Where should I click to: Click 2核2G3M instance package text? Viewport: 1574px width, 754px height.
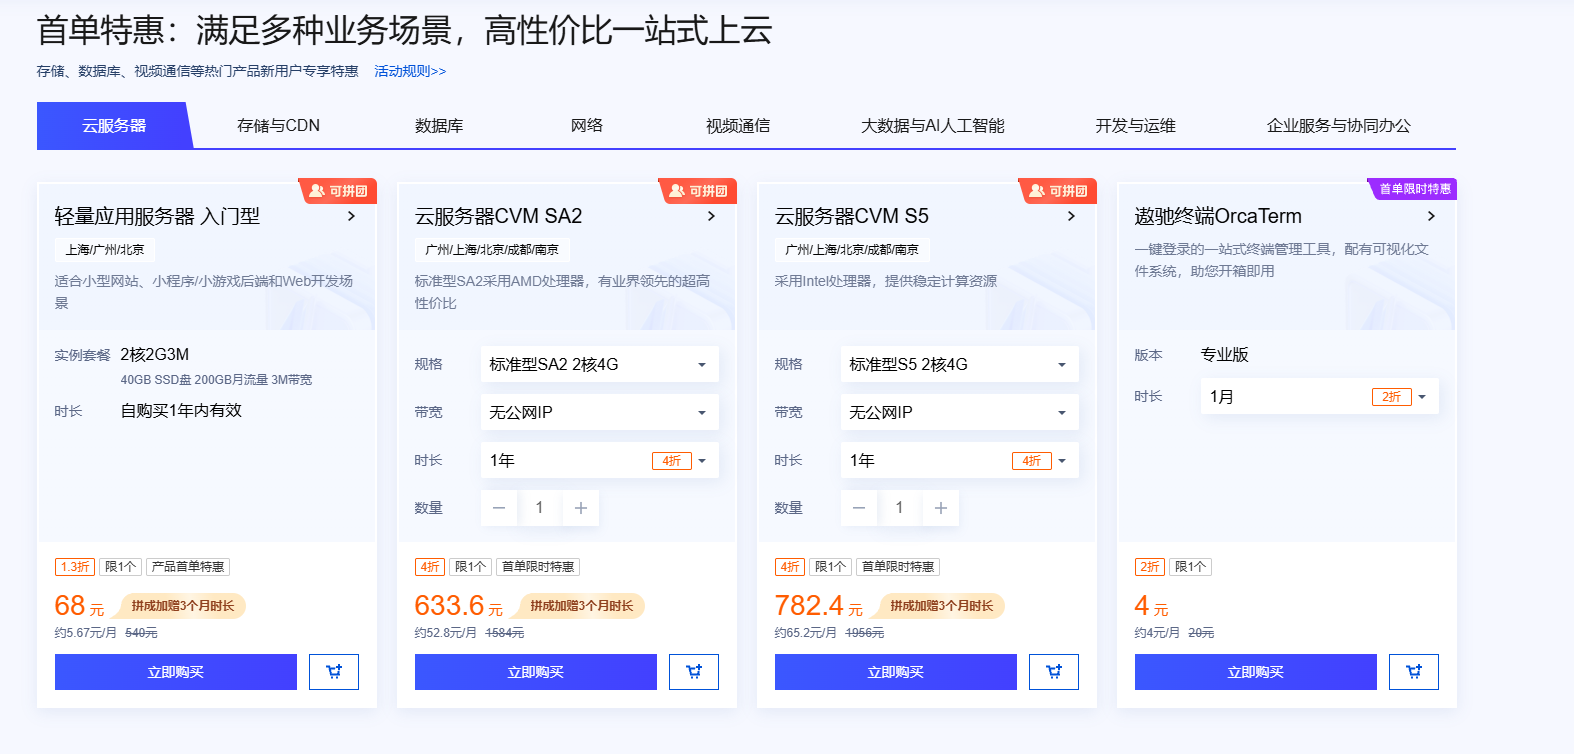pos(155,354)
